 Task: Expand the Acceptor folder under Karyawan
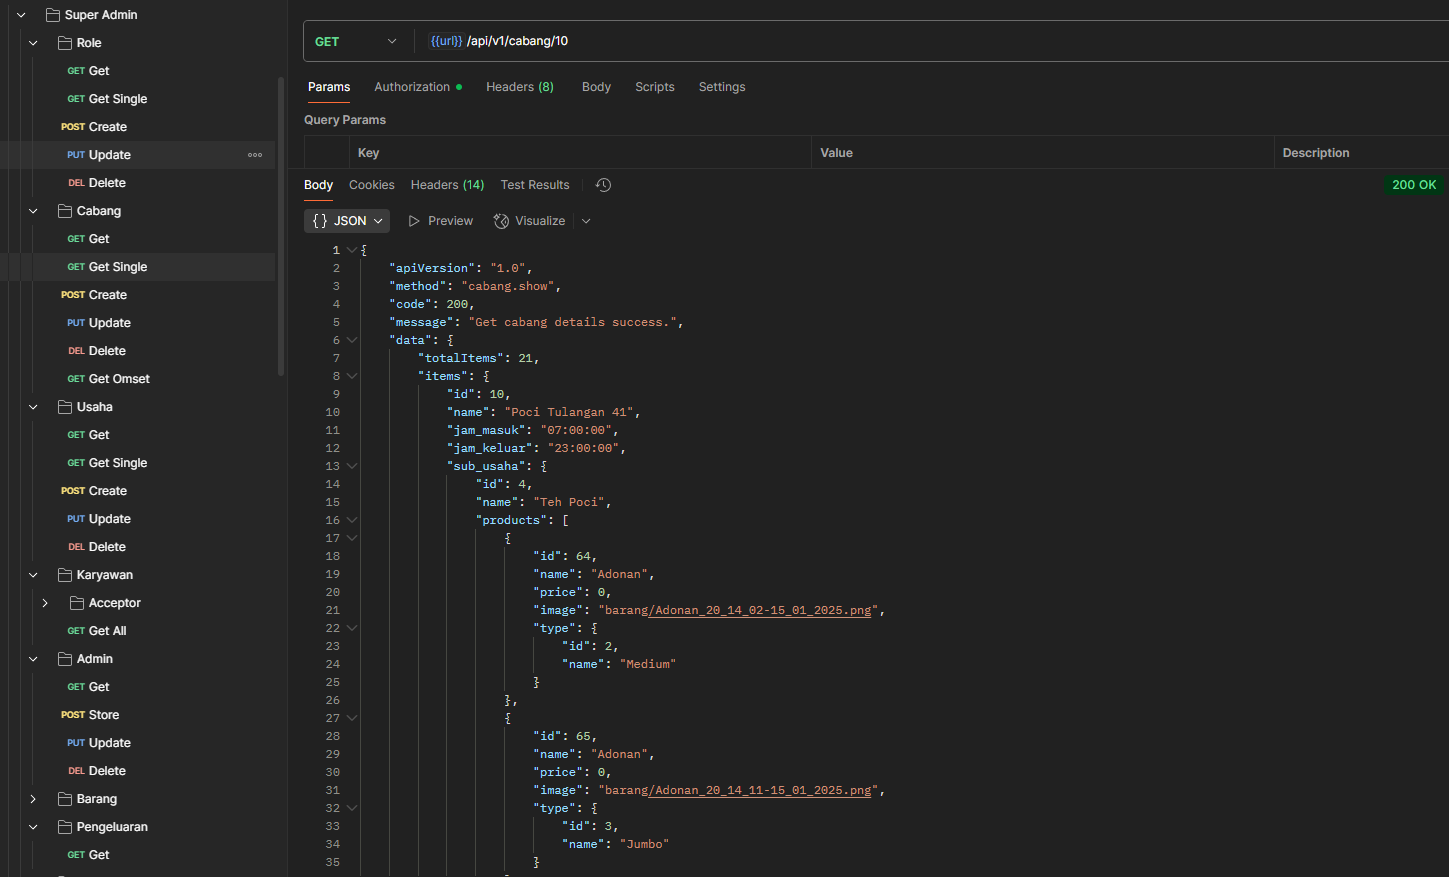(44, 602)
